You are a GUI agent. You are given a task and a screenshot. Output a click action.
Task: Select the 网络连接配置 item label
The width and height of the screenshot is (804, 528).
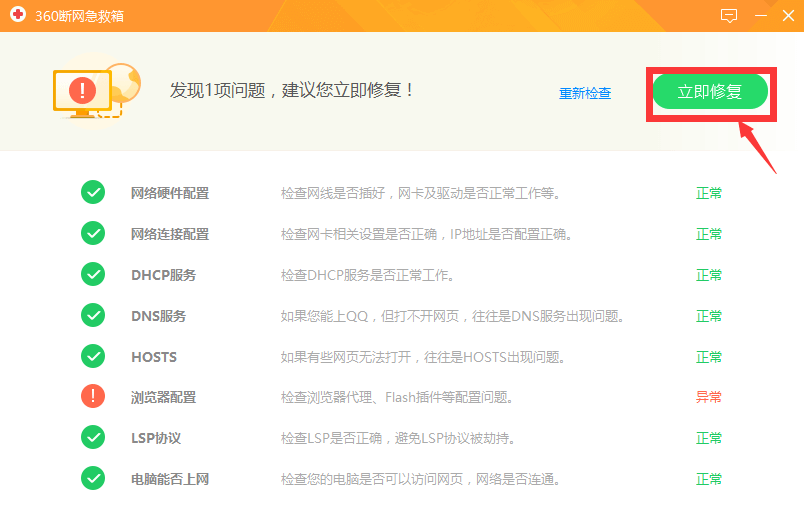[170, 234]
